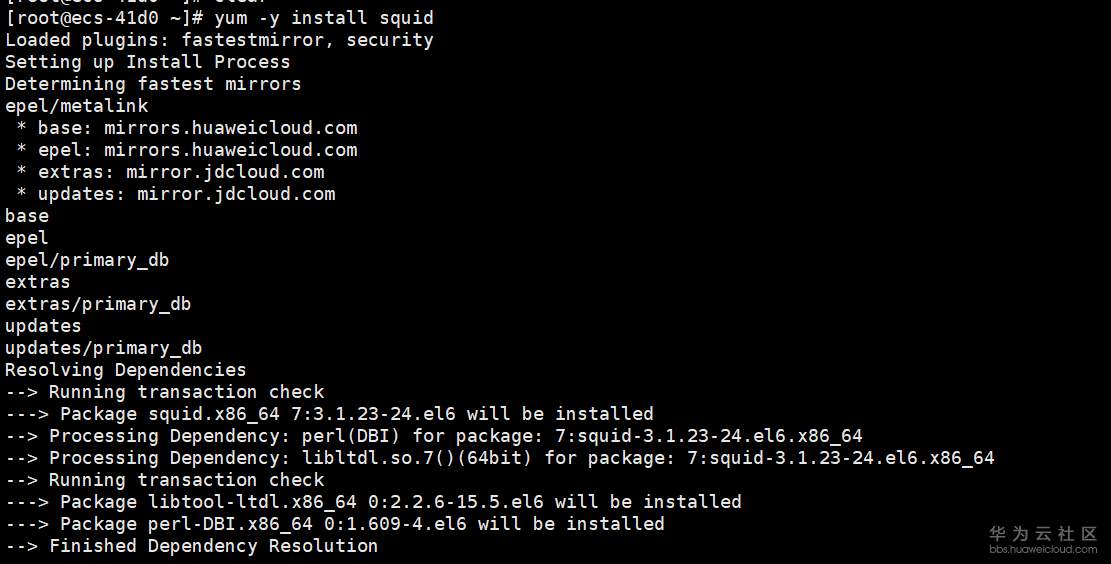The width and height of the screenshot is (1111, 564).
Task: Click the "Setting up Install Process" line
Action: 147,62
